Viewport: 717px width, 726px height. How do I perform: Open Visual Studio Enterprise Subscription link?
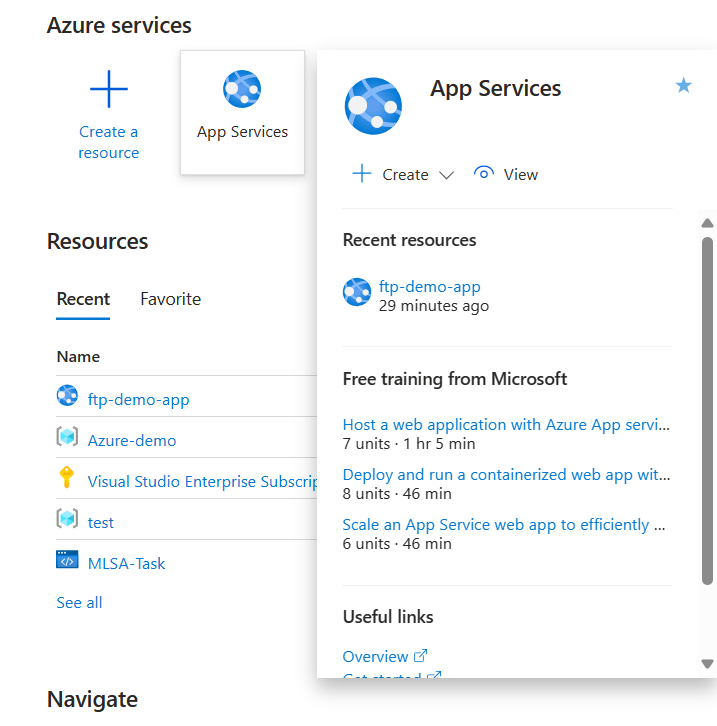coord(202,482)
